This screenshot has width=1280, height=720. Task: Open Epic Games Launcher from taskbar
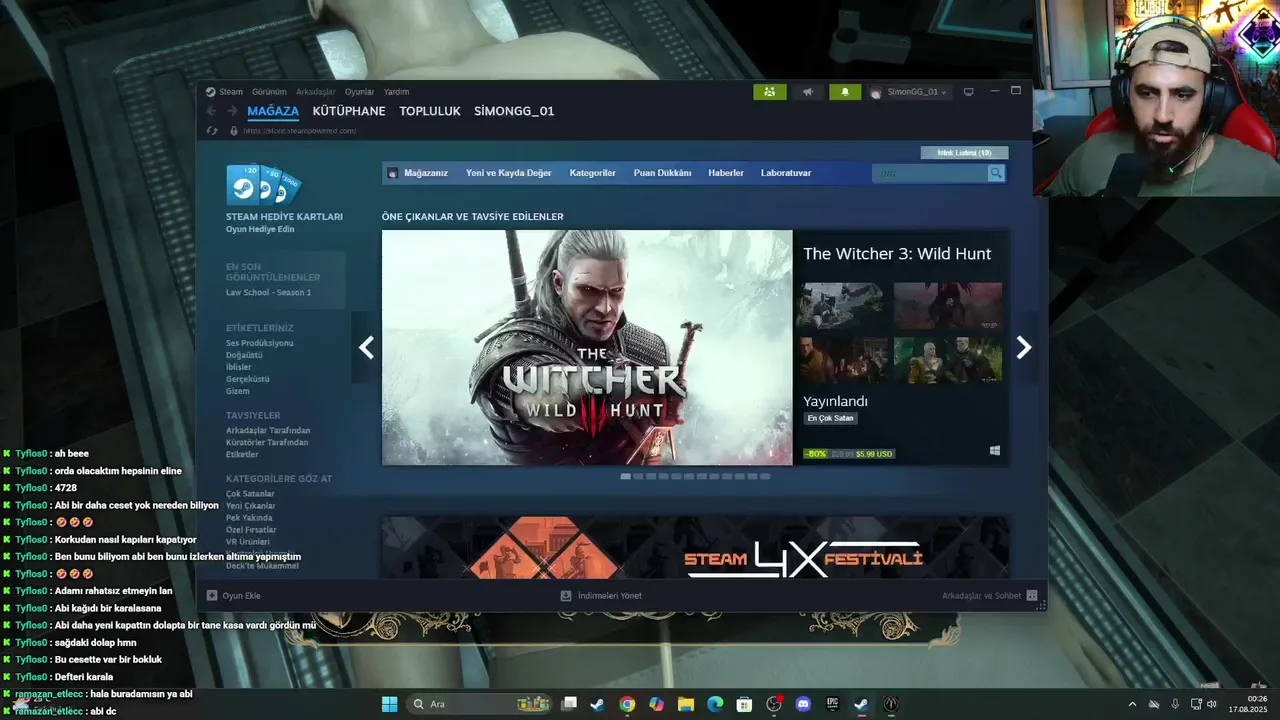pyautogui.click(x=832, y=704)
